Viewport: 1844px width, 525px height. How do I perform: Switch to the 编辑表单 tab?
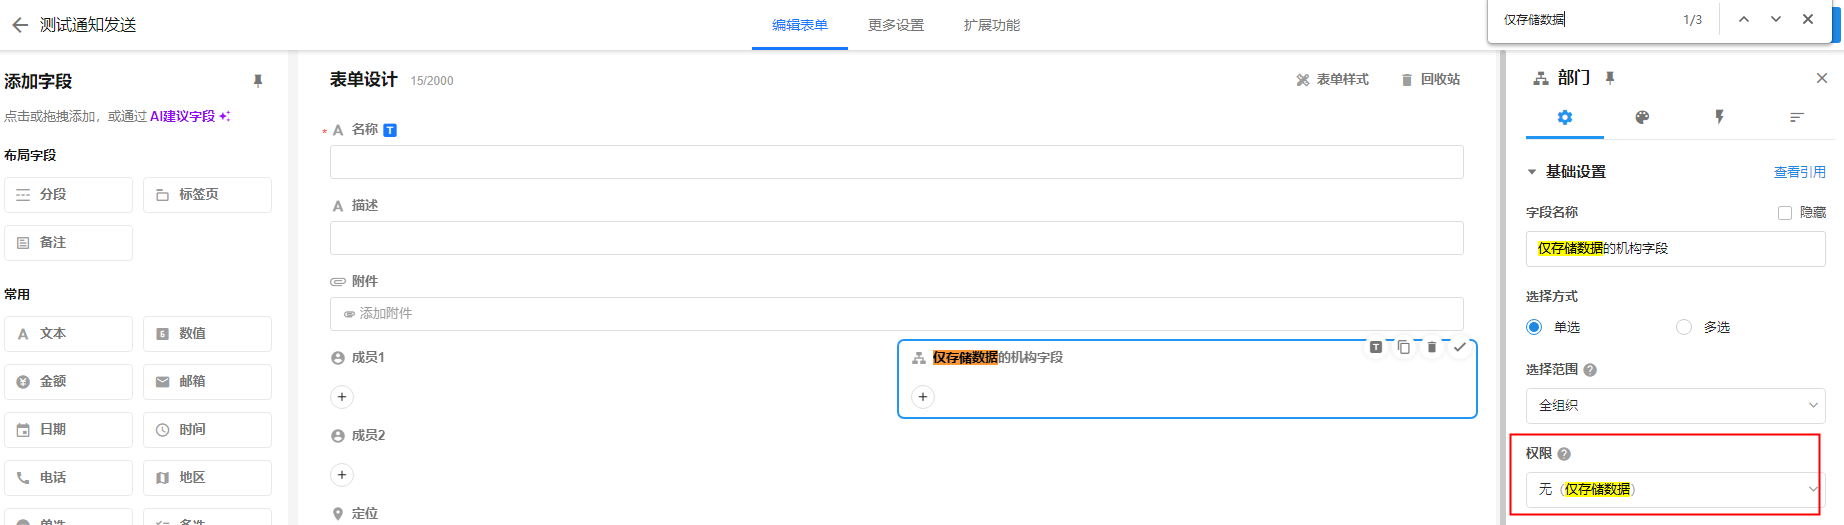click(800, 25)
